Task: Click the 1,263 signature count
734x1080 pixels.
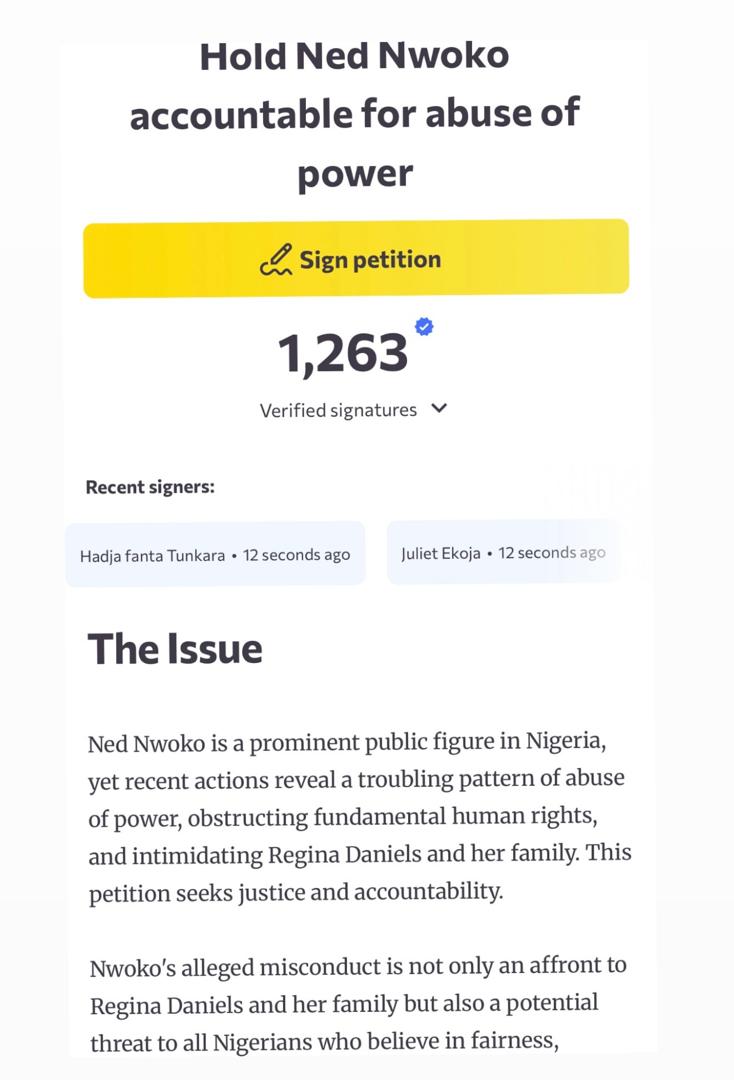Action: pos(343,354)
